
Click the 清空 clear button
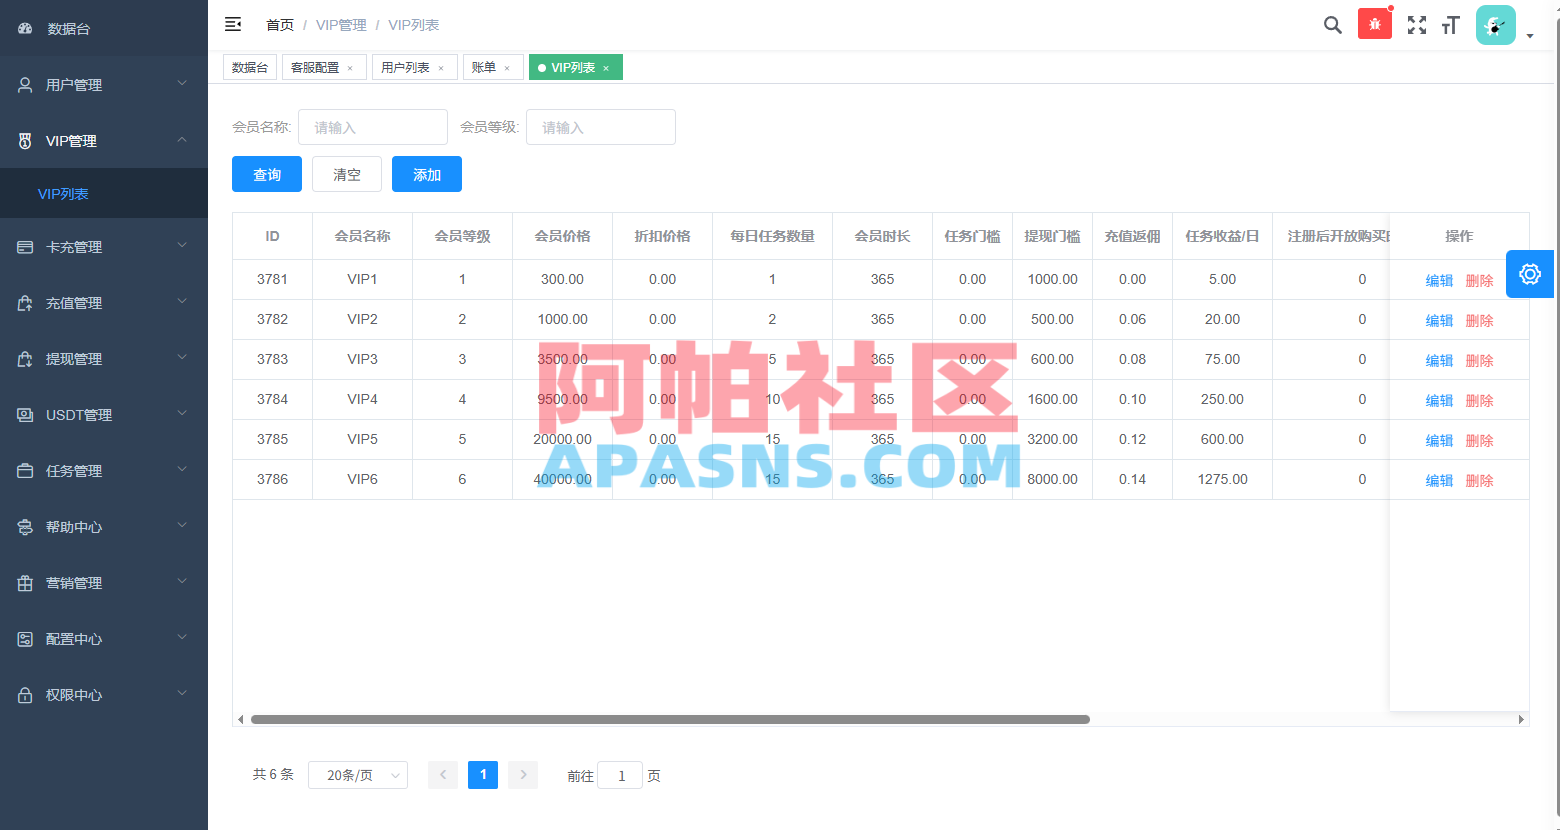(x=347, y=174)
